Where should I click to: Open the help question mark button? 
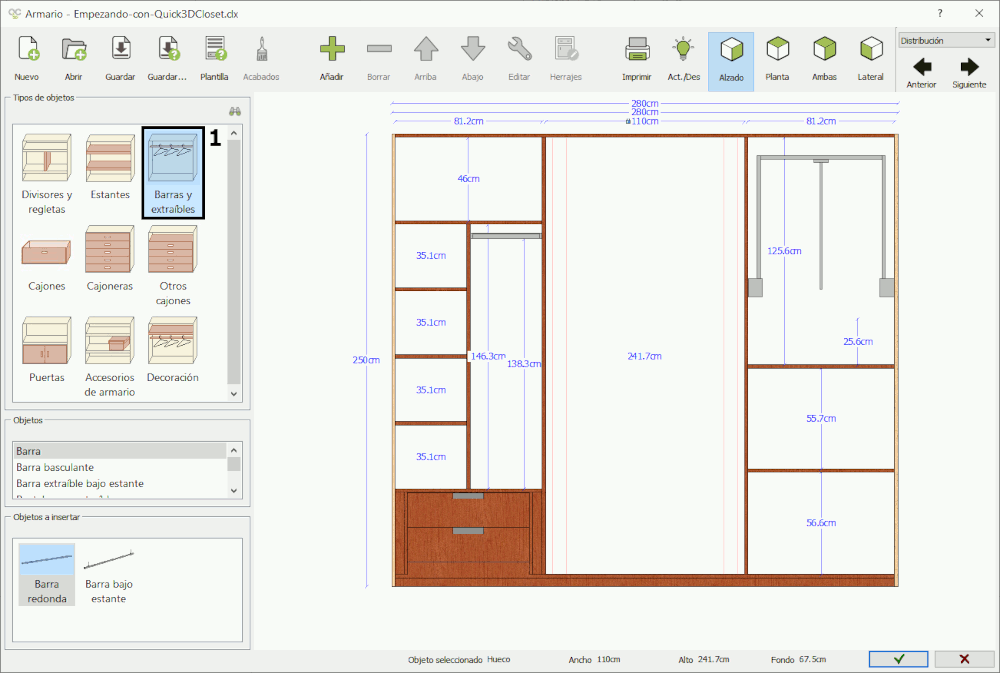click(939, 13)
